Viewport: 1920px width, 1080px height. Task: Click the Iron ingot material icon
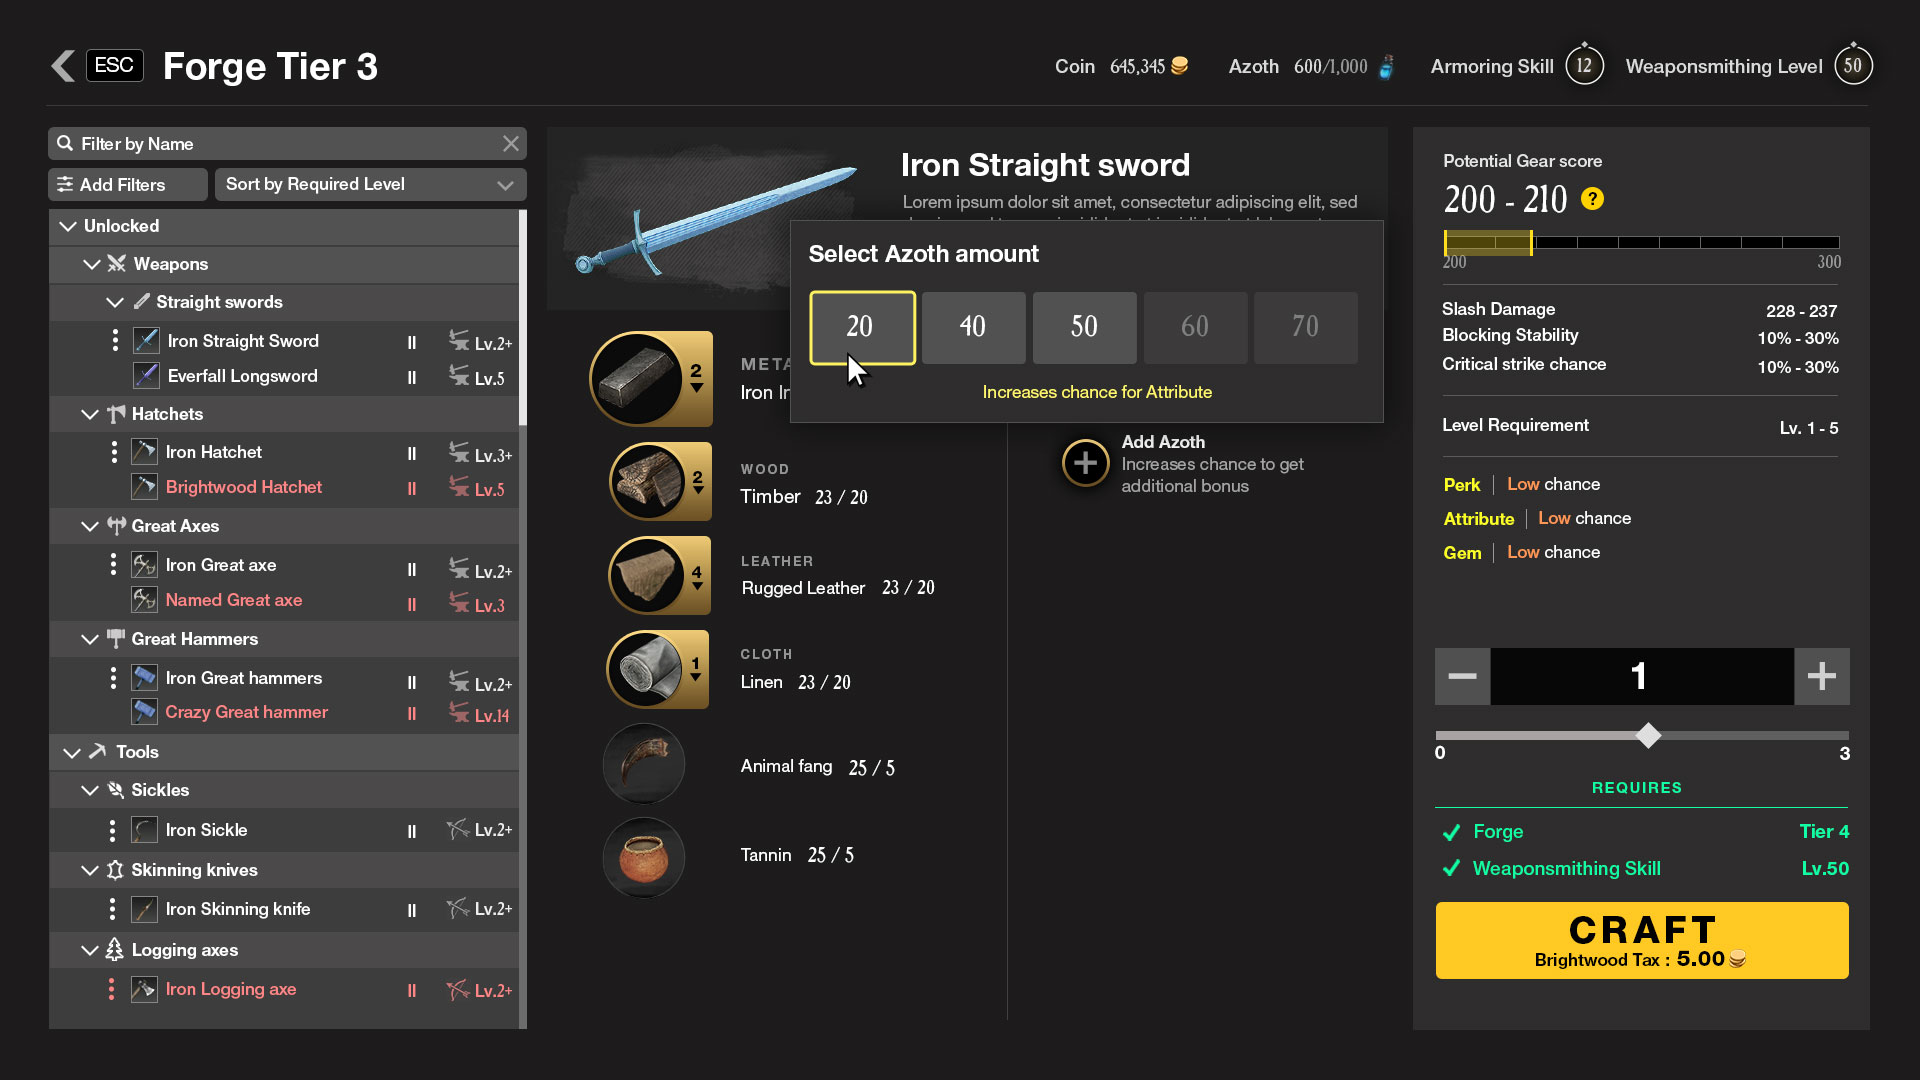point(637,380)
